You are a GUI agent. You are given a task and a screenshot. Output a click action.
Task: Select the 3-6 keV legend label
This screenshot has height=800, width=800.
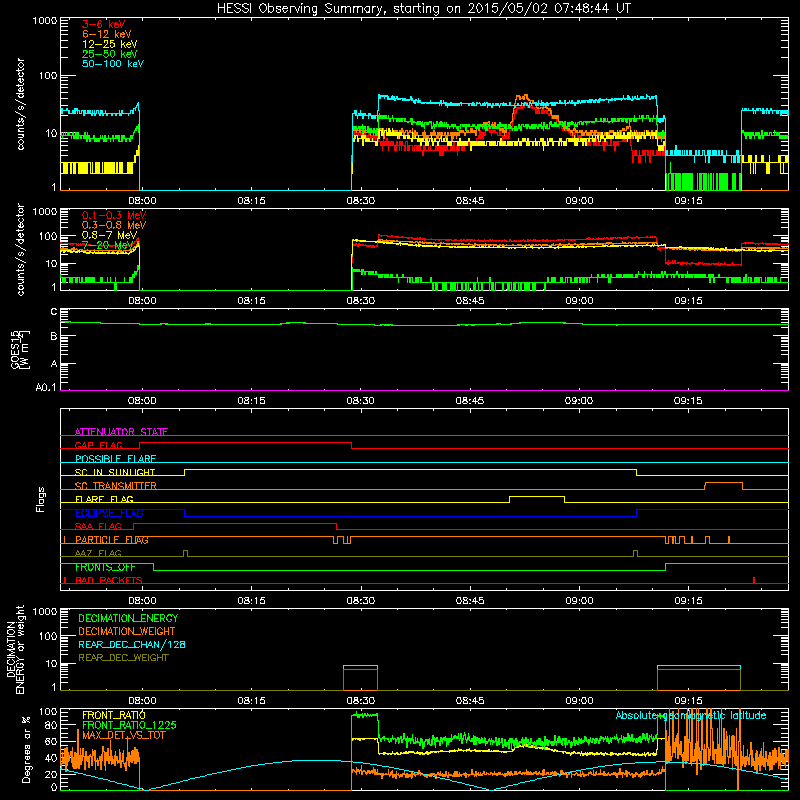click(104, 24)
